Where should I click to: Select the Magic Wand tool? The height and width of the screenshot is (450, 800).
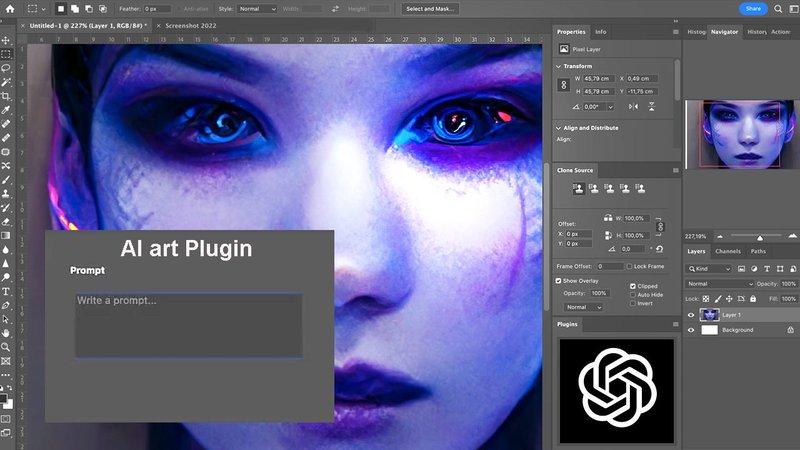tap(6, 82)
